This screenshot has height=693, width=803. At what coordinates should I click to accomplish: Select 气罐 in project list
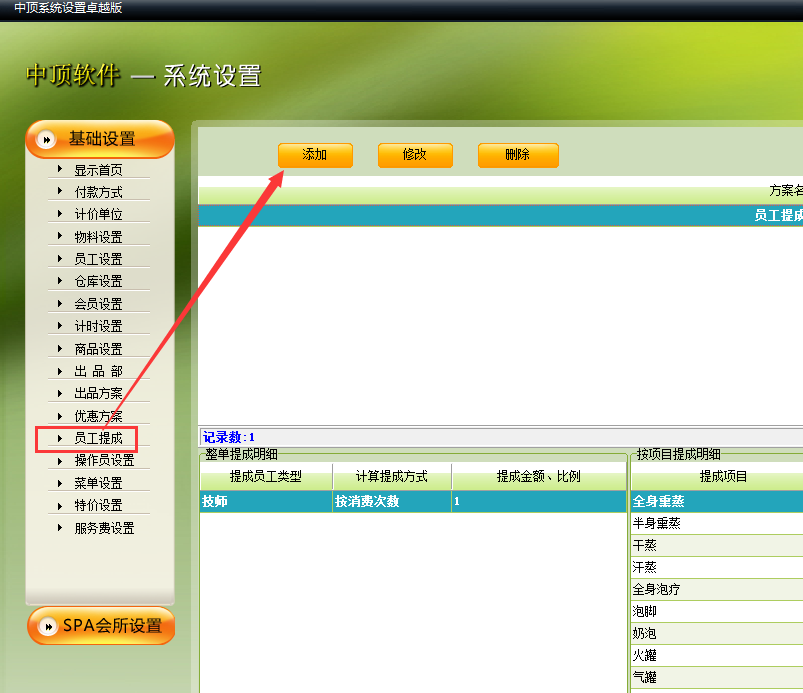(x=717, y=677)
